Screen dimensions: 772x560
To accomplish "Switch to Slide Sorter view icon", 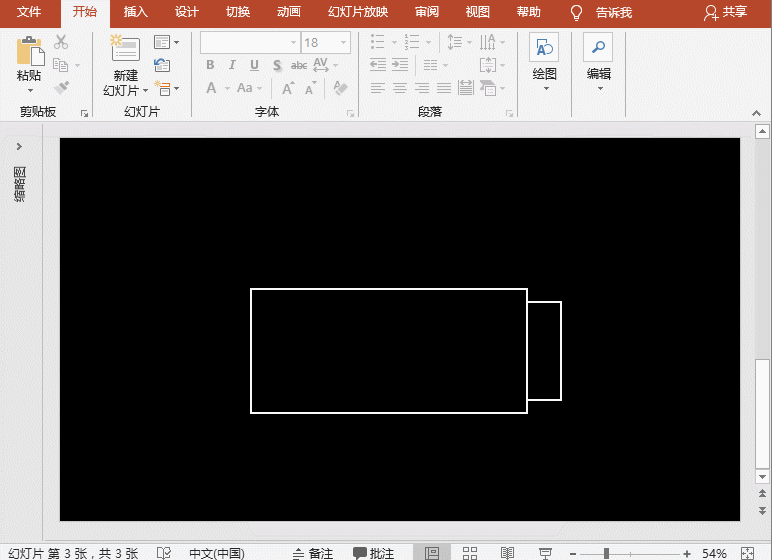I will [470, 553].
